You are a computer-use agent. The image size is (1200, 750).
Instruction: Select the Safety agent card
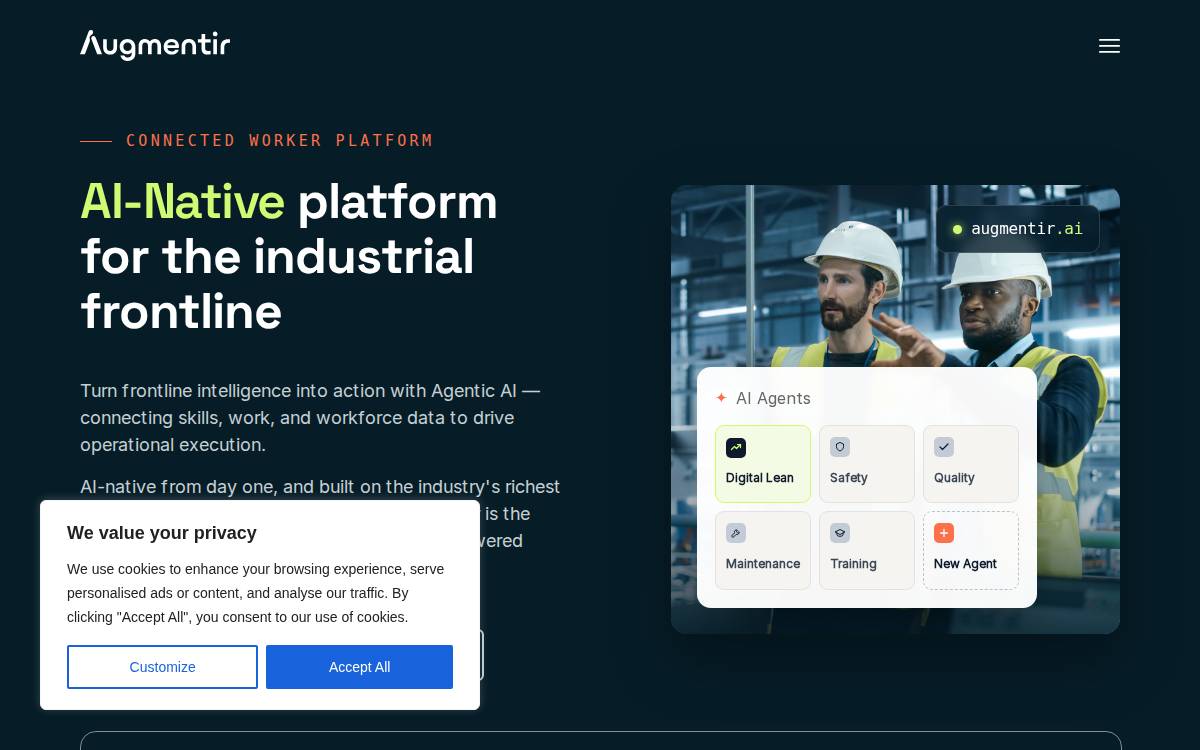point(867,464)
